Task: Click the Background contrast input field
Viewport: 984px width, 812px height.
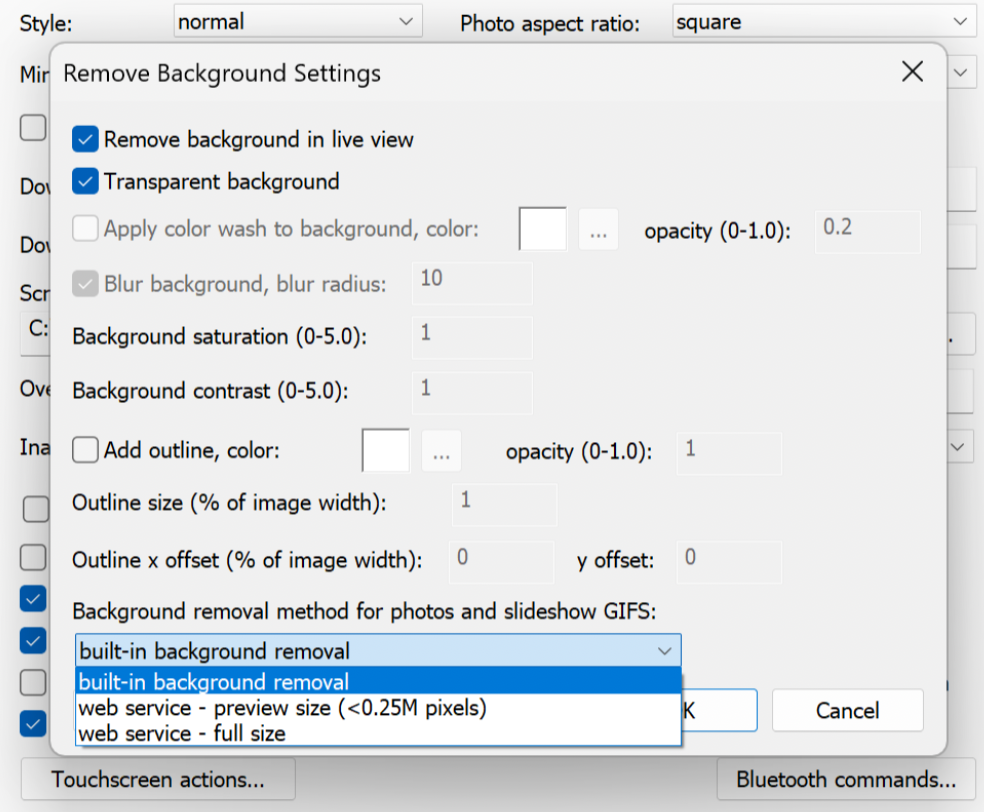Action: 472,390
